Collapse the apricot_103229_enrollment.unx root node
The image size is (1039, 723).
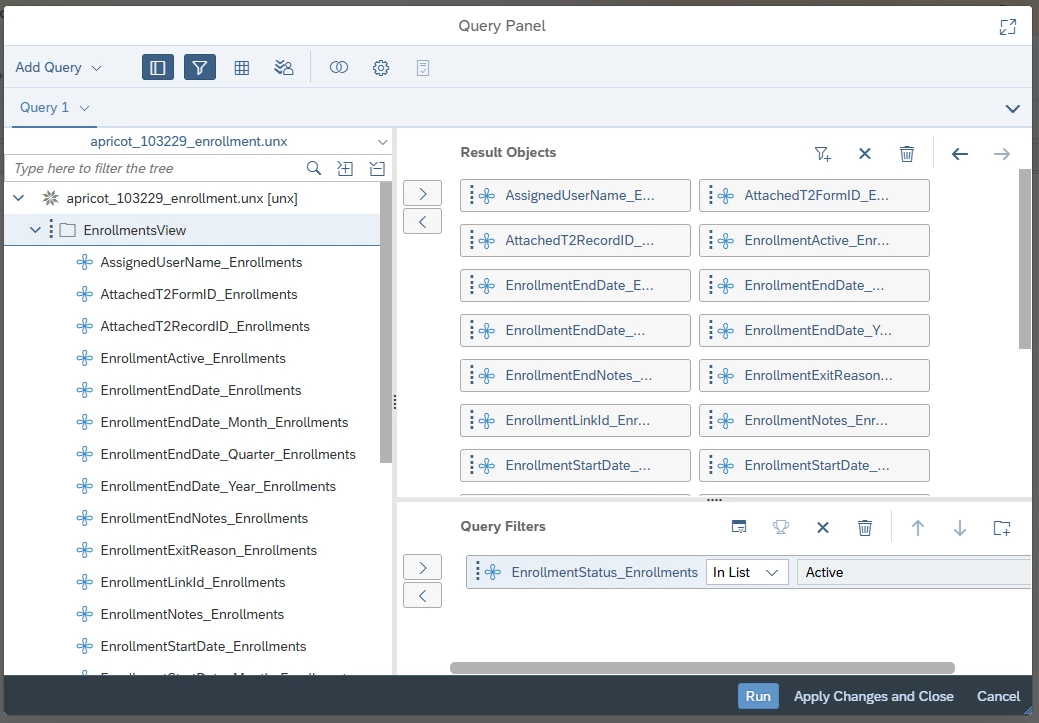[19, 198]
